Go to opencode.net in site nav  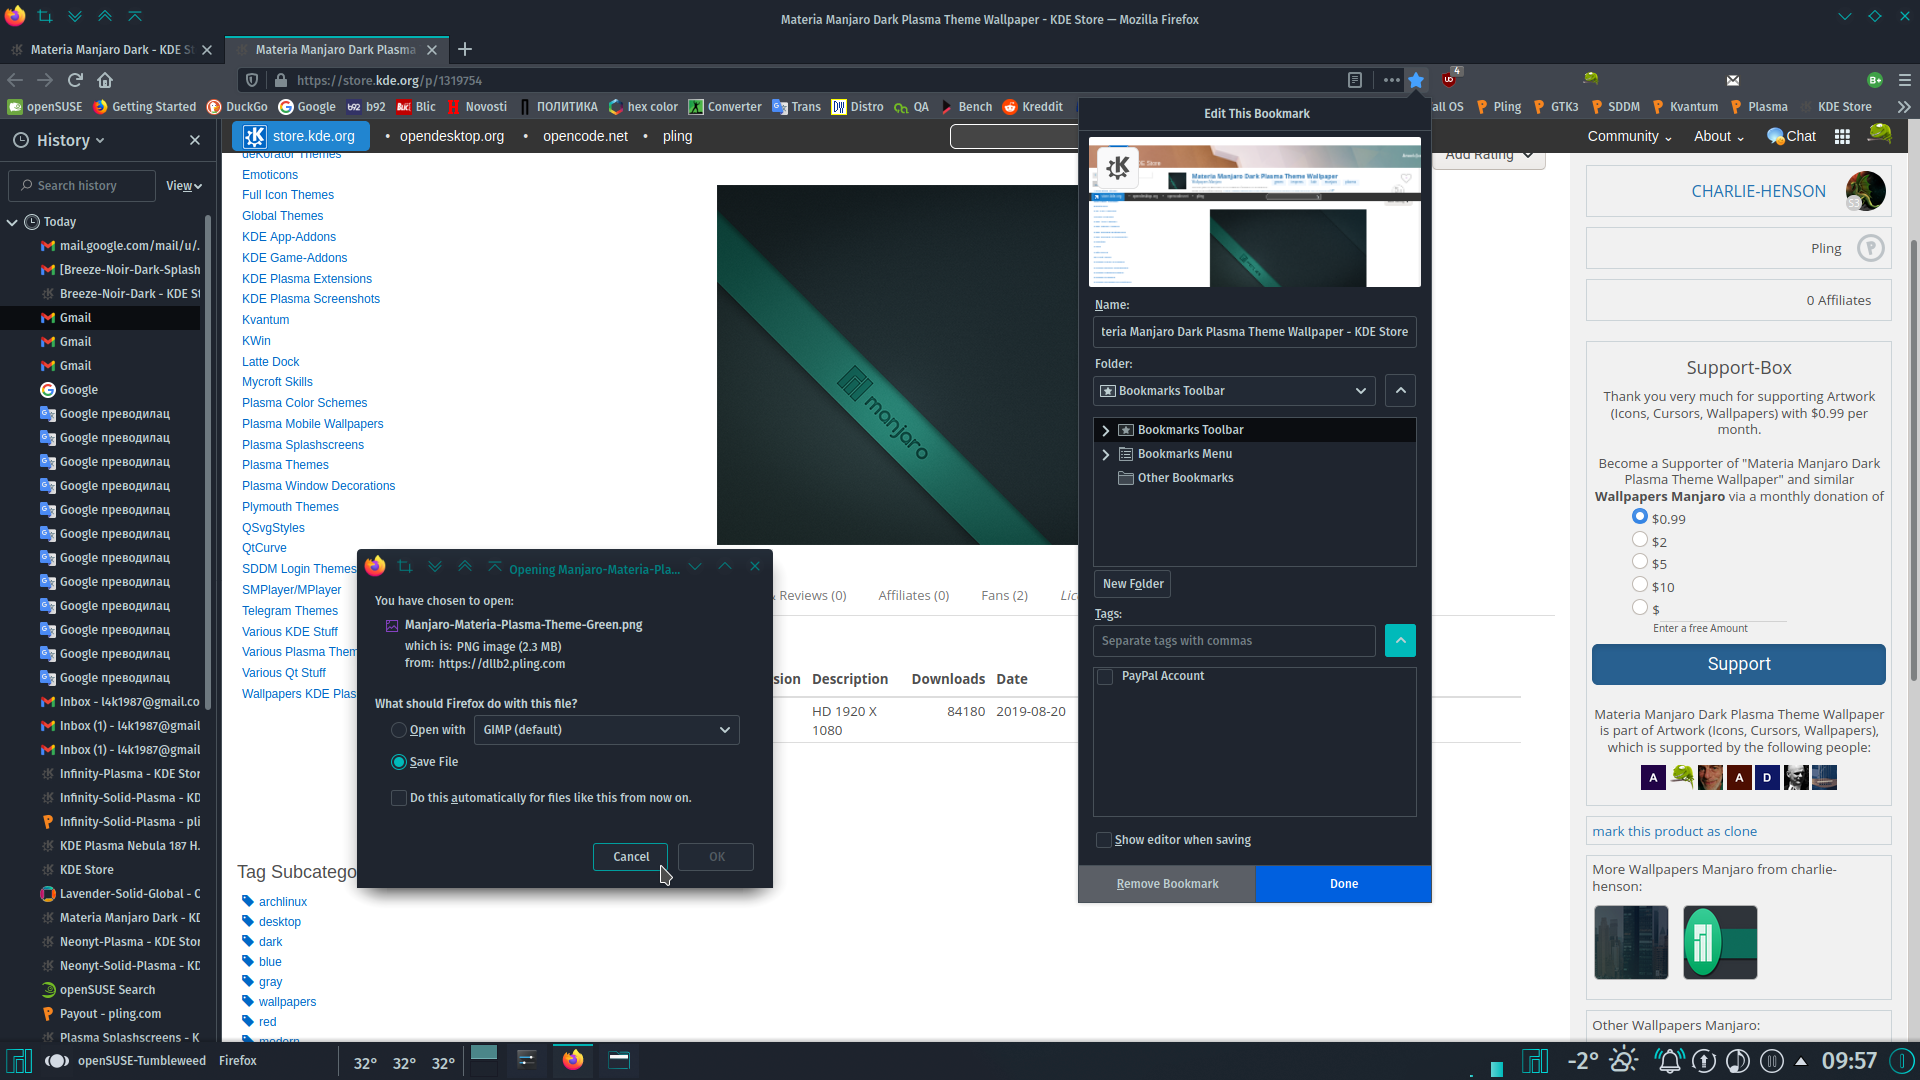point(585,136)
